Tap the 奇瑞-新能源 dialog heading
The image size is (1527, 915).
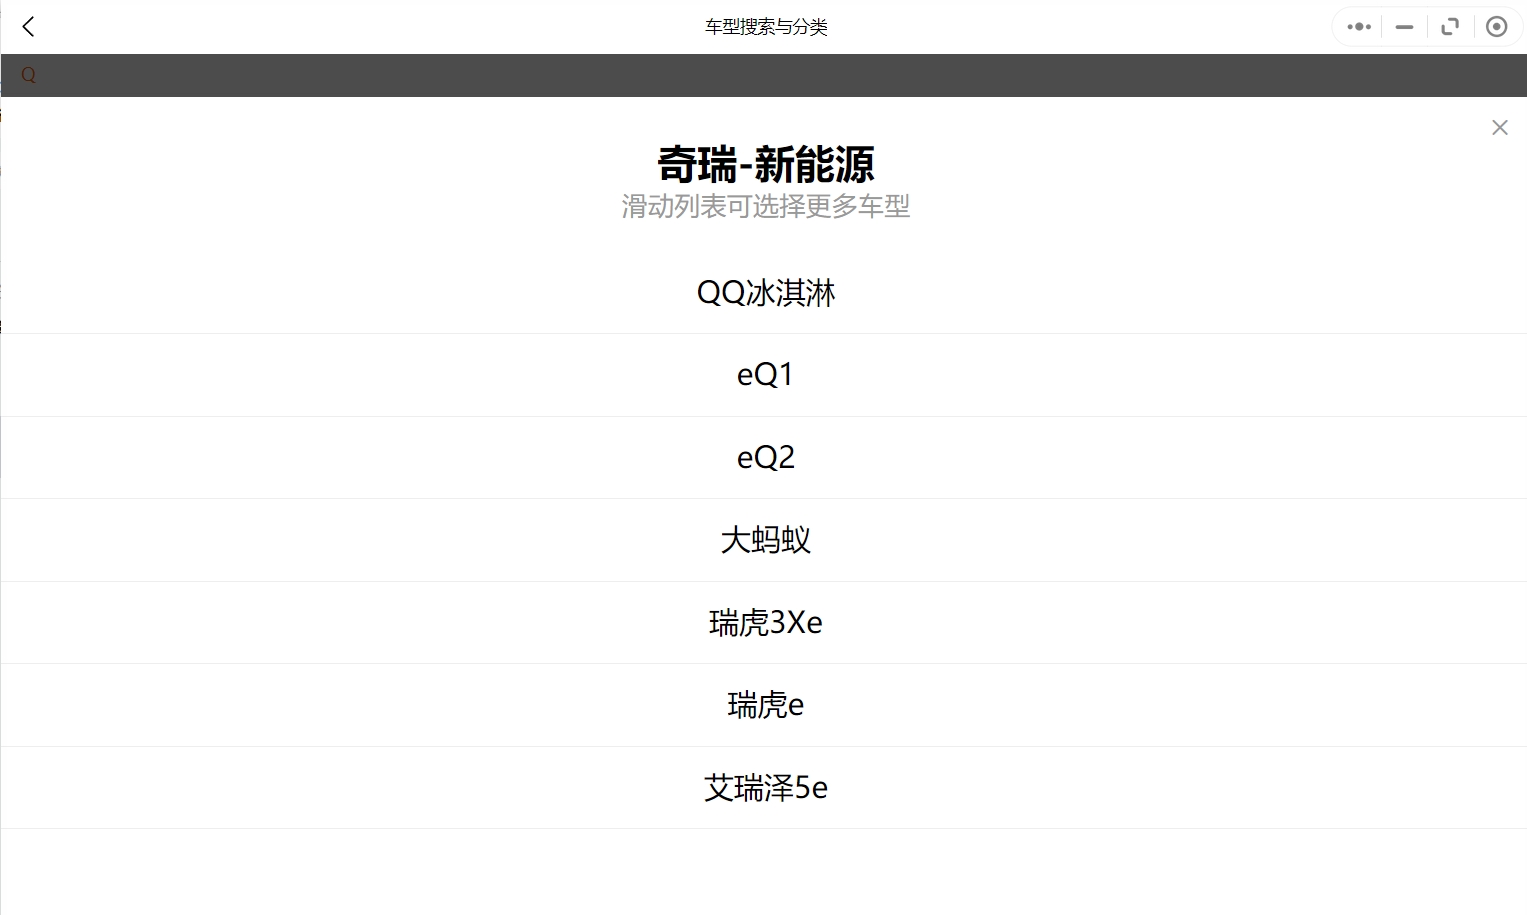click(765, 162)
